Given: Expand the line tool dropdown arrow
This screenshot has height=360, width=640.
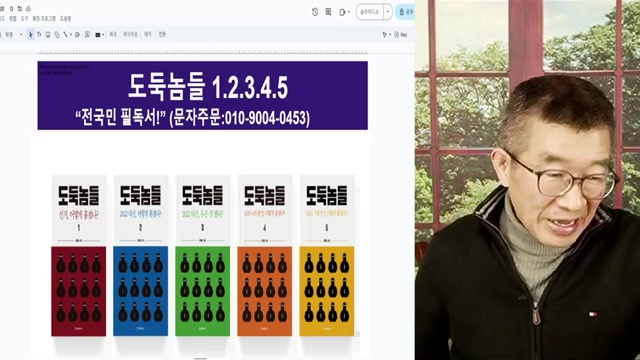Looking at the screenshot, I should coord(71,35).
